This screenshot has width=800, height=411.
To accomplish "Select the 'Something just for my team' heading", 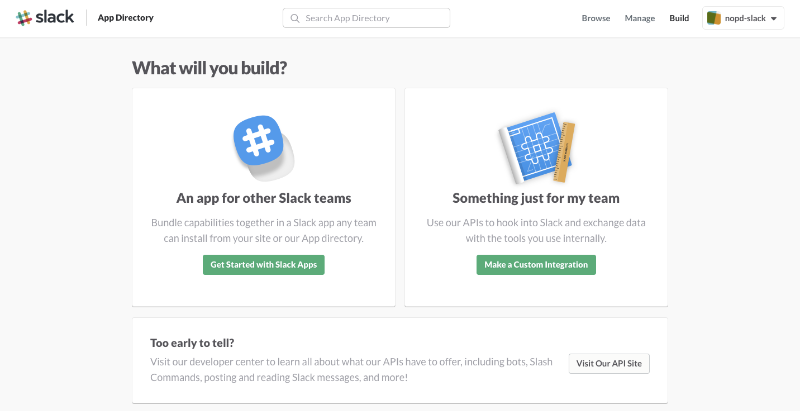I will point(536,198).
